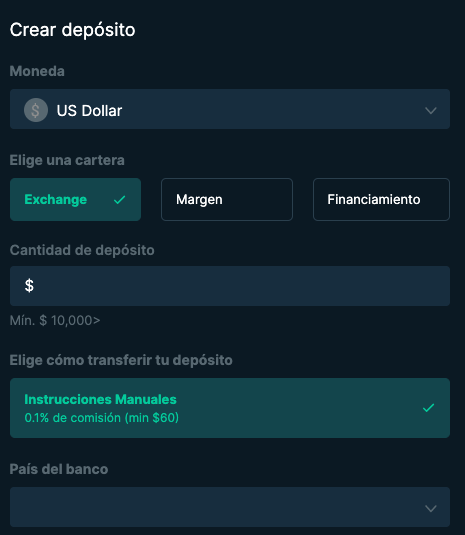Click the Crear depósito heading
The width and height of the screenshot is (465, 535).
pyautogui.click(x=72, y=30)
